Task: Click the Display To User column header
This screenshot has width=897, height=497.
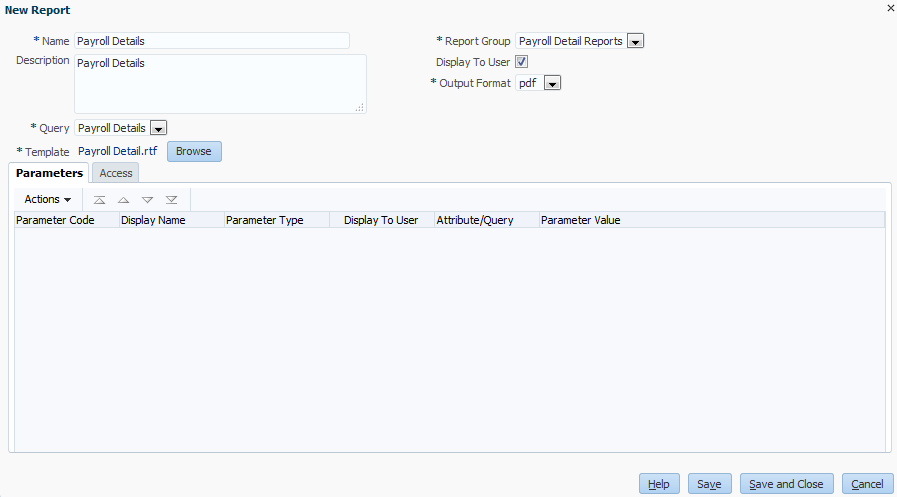Action: pos(382,220)
